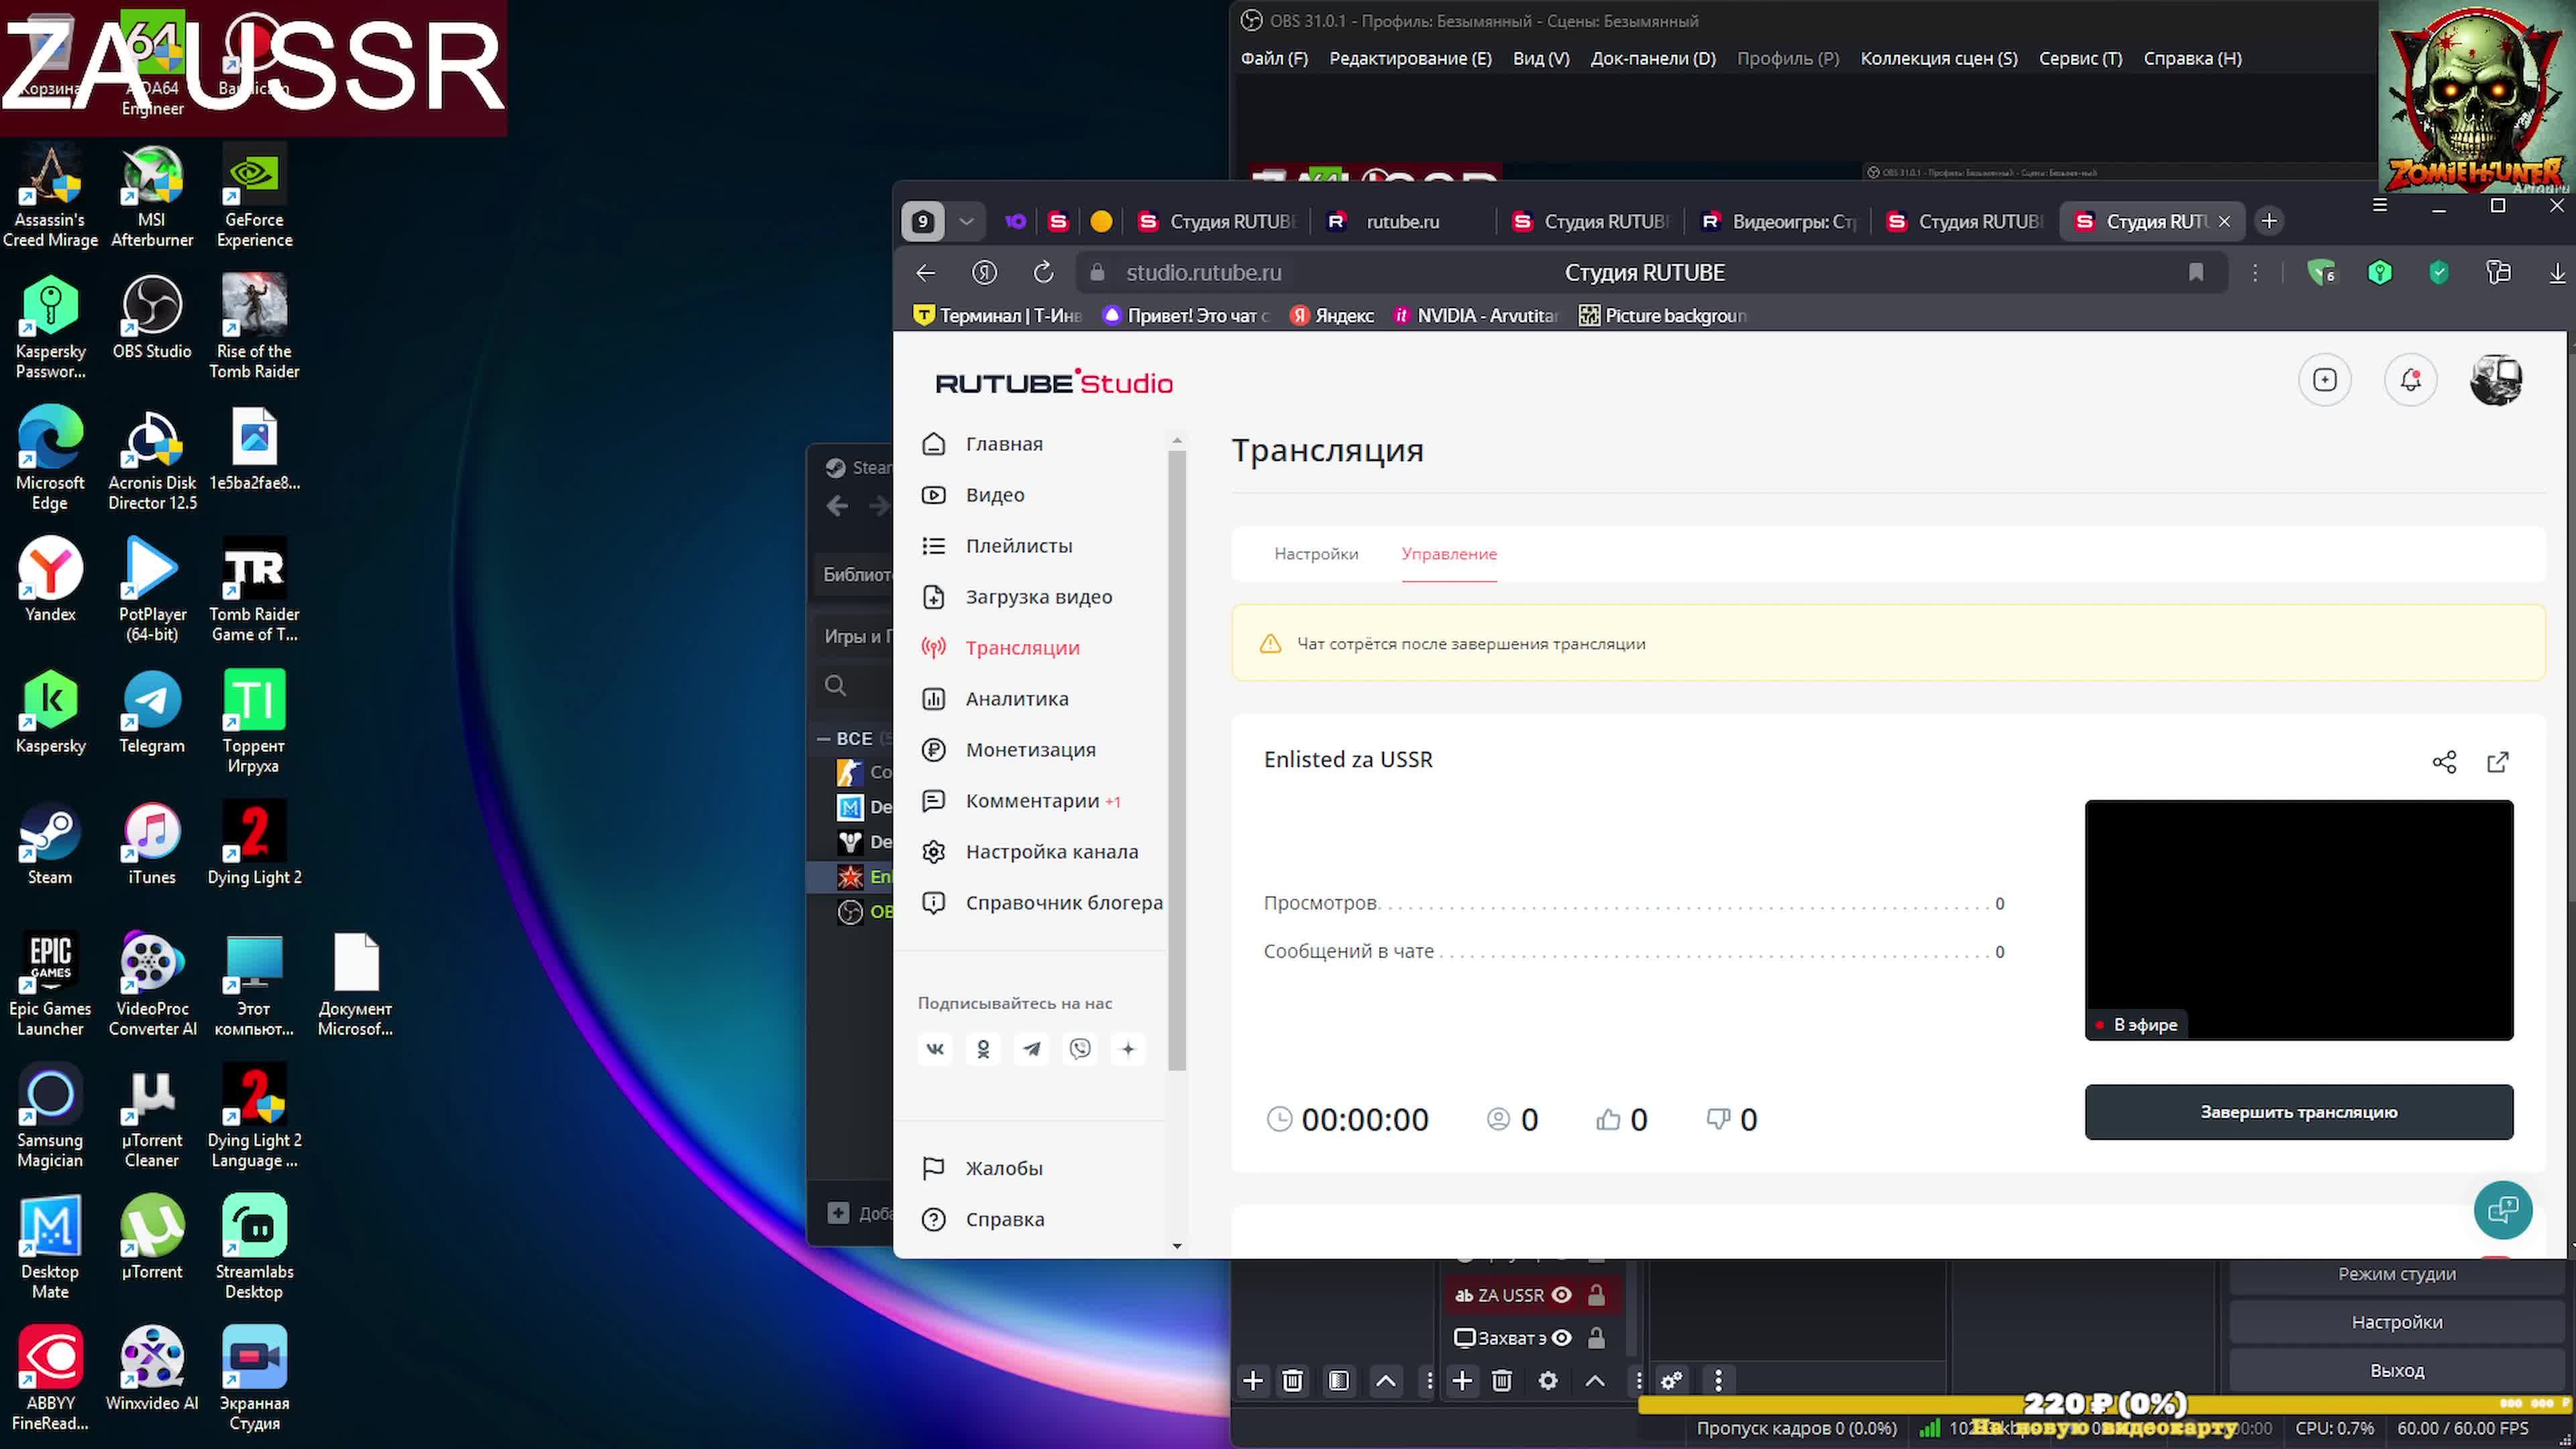This screenshot has height=1449, width=2576.
Task: Add a source in OBS sources panel
Action: click(1462, 1381)
